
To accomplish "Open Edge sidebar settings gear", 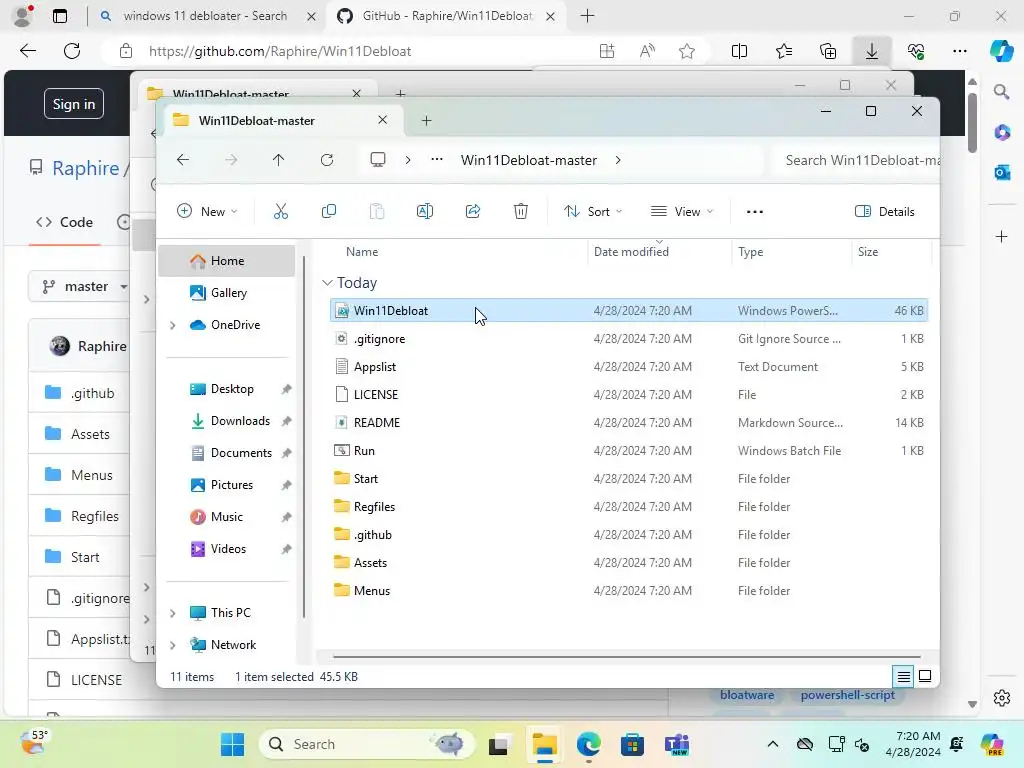I will click(1002, 698).
